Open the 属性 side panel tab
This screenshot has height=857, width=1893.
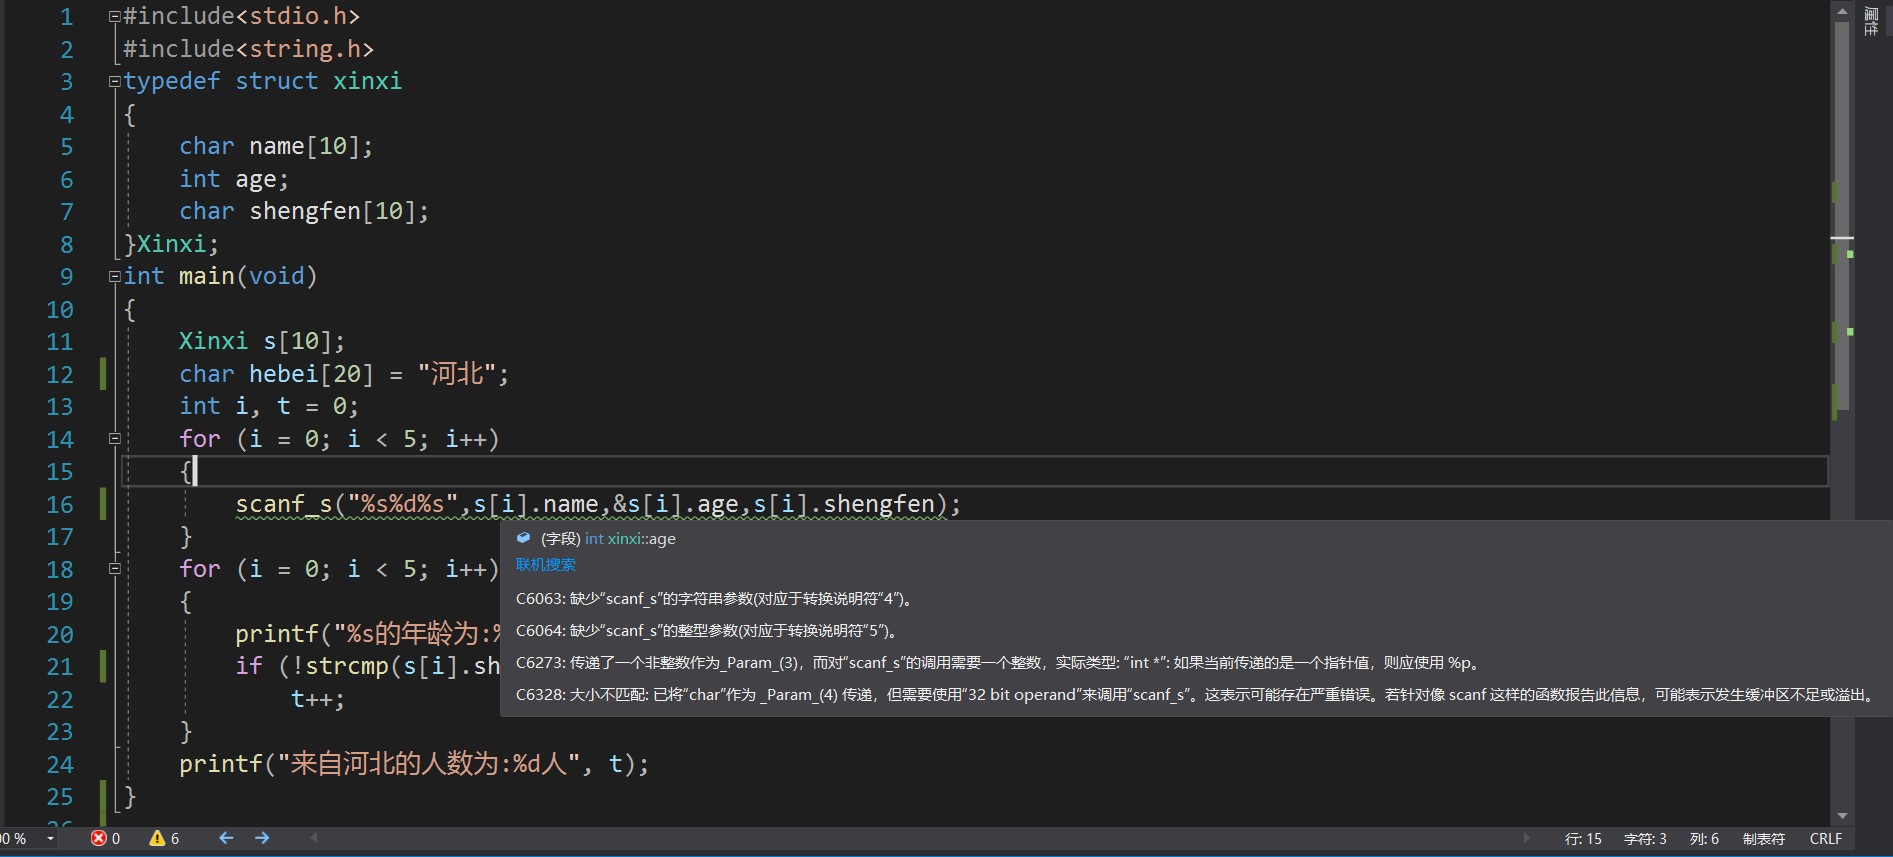(1871, 21)
